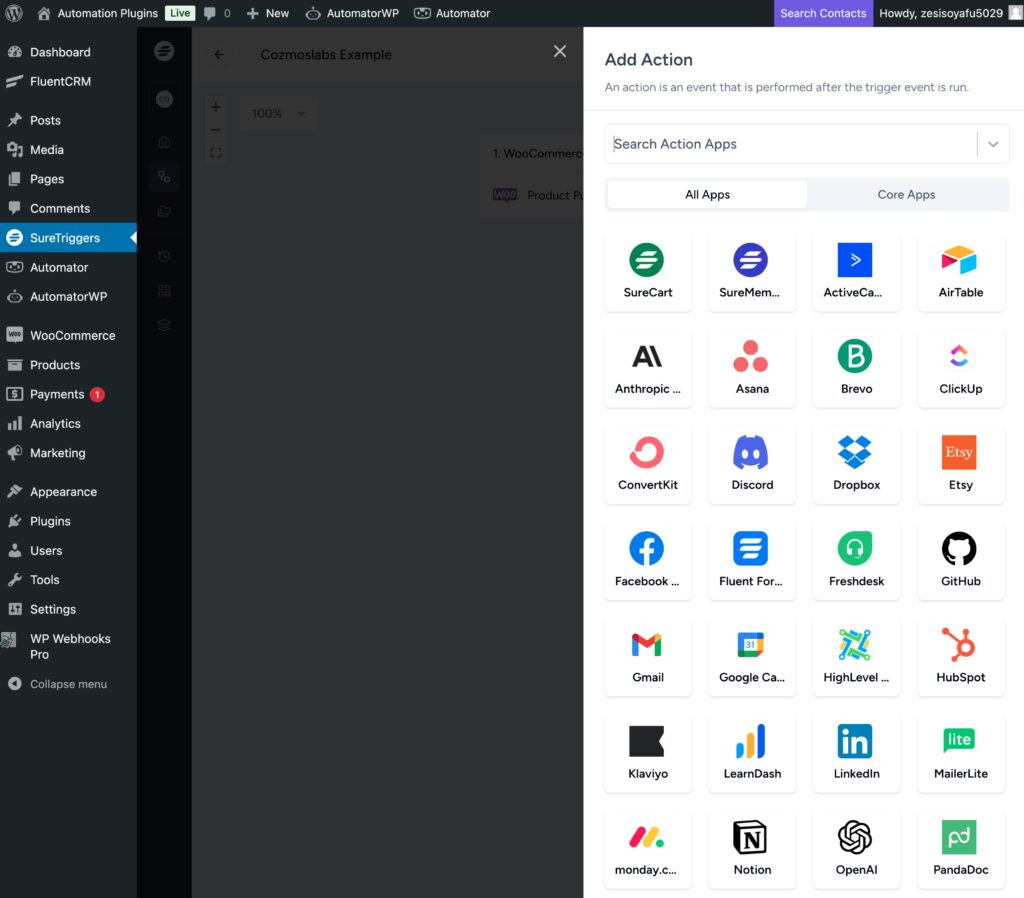Image resolution: width=1024 pixels, height=898 pixels.
Task: Click the SureTriggers logo in dark sidebar
Action: pos(164,51)
